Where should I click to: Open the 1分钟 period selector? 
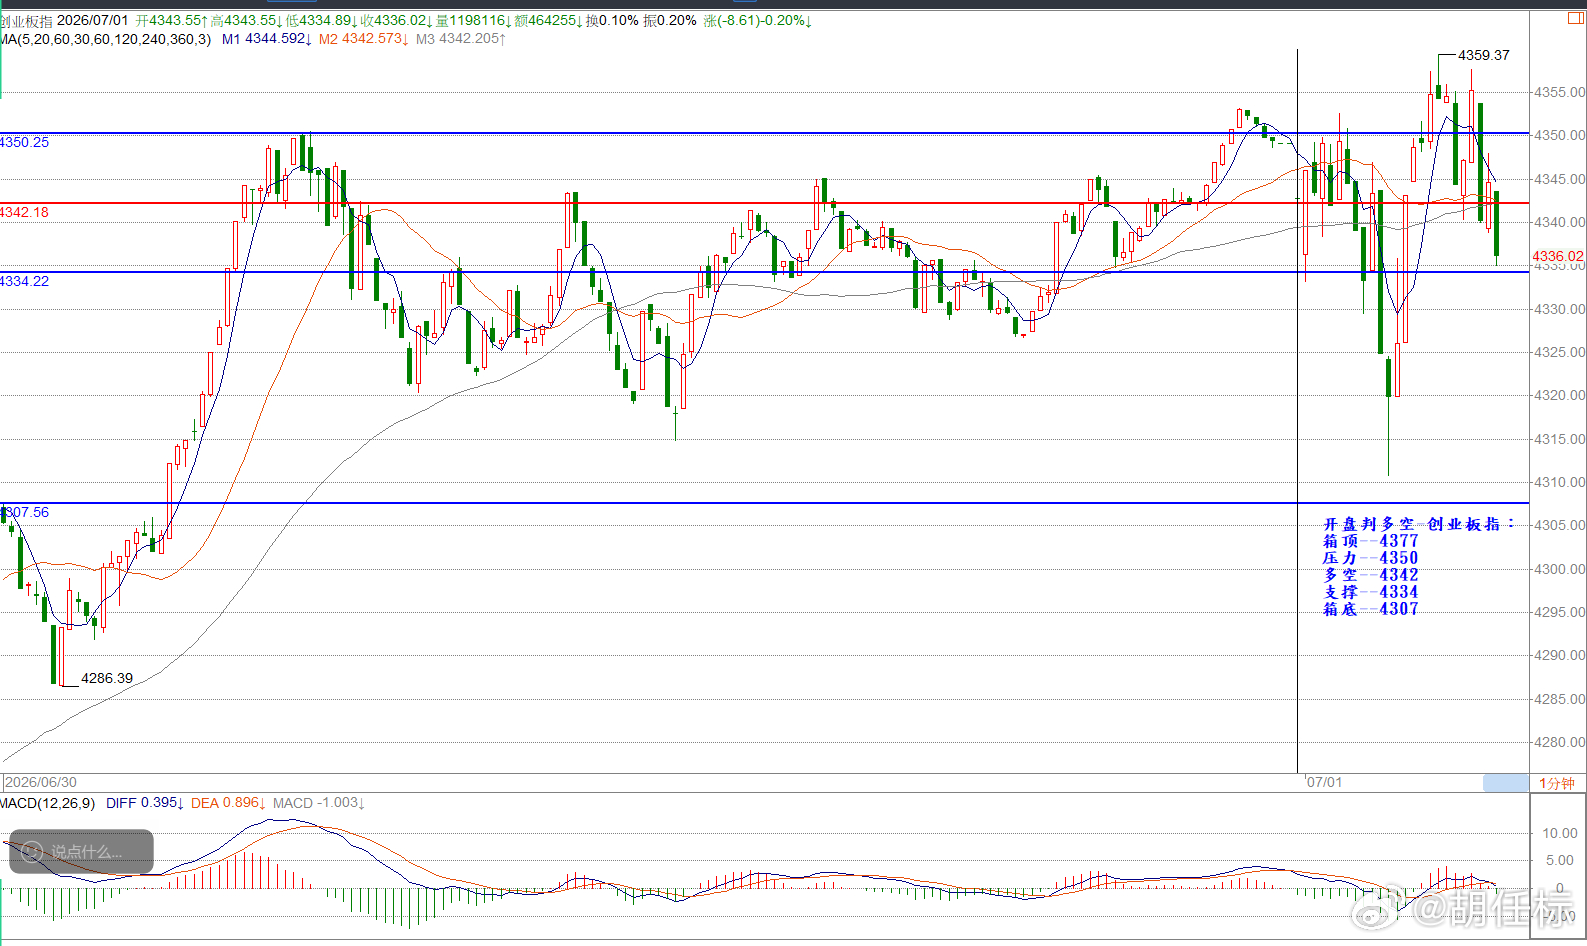(x=1556, y=783)
